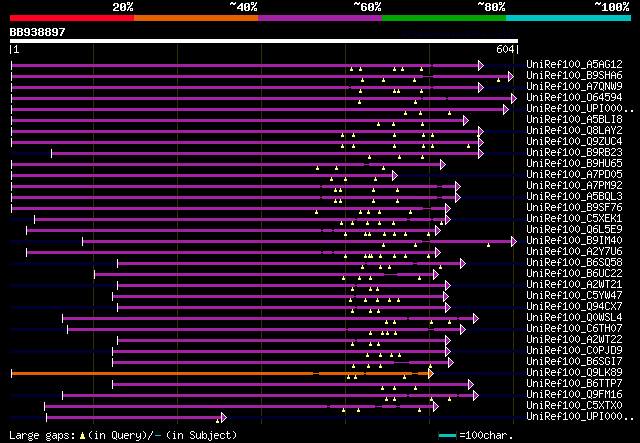Click the UniRef100_B6SGI7 label
The image size is (640, 443).
574,362
